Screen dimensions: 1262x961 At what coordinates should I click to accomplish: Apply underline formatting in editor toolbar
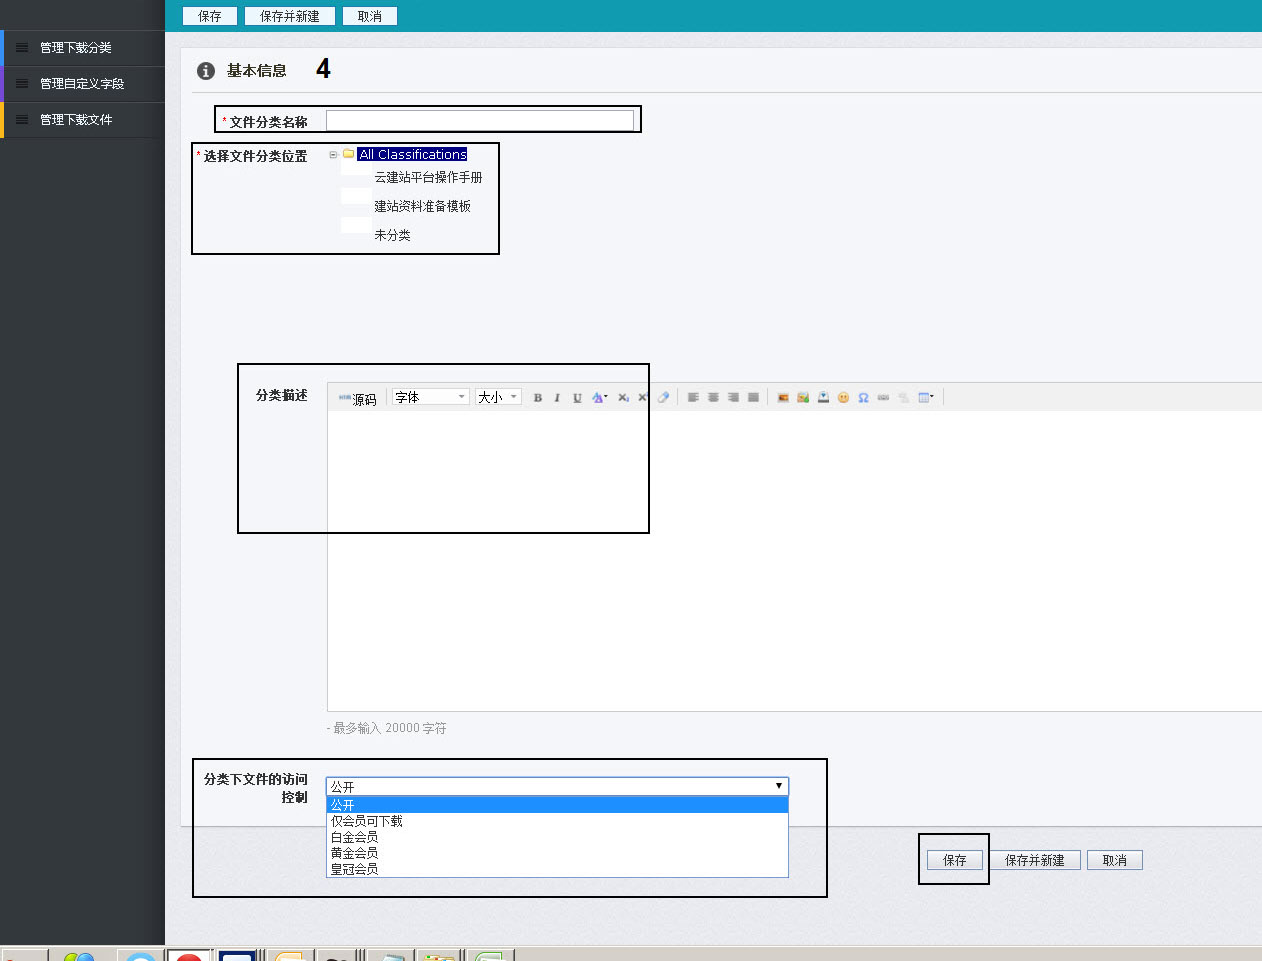[x=577, y=398]
